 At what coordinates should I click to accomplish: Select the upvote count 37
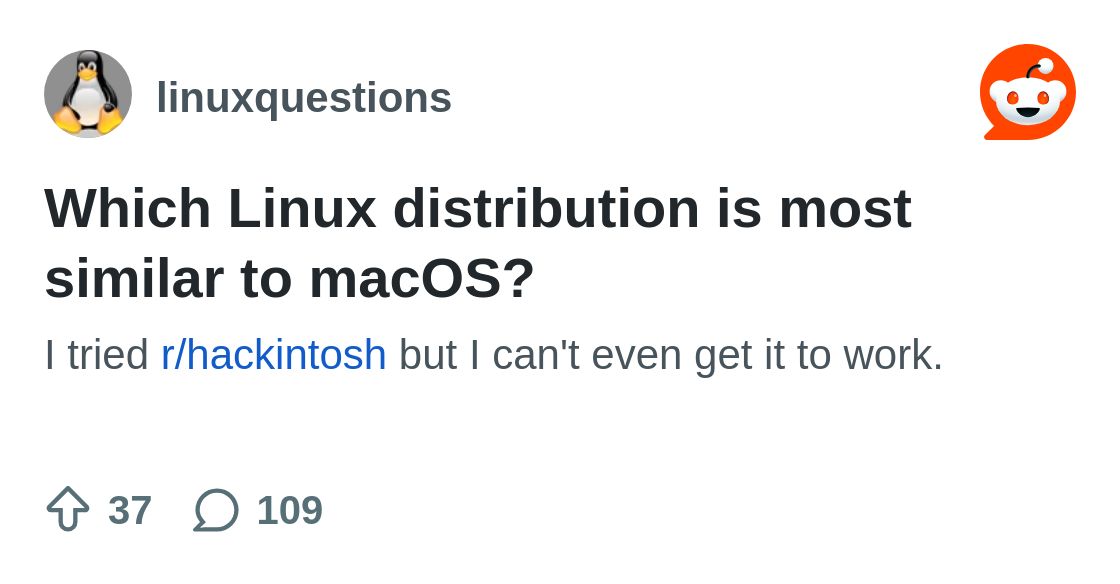pos(130,510)
